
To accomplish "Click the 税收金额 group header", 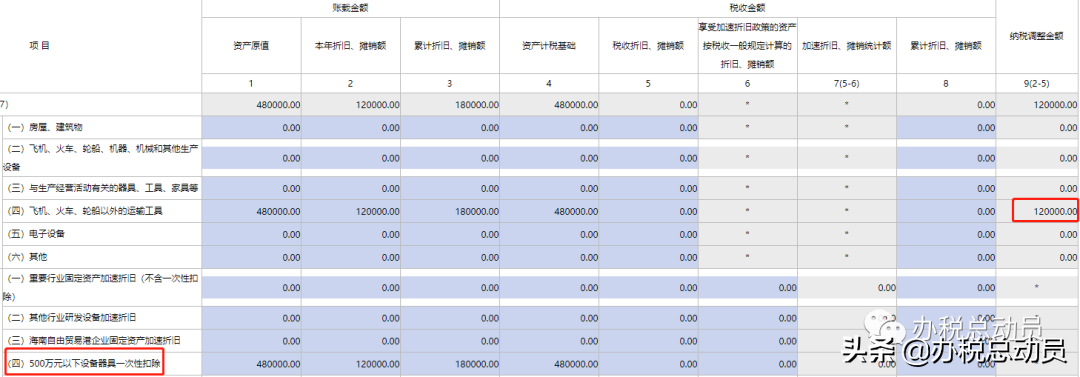I will [747, 8].
